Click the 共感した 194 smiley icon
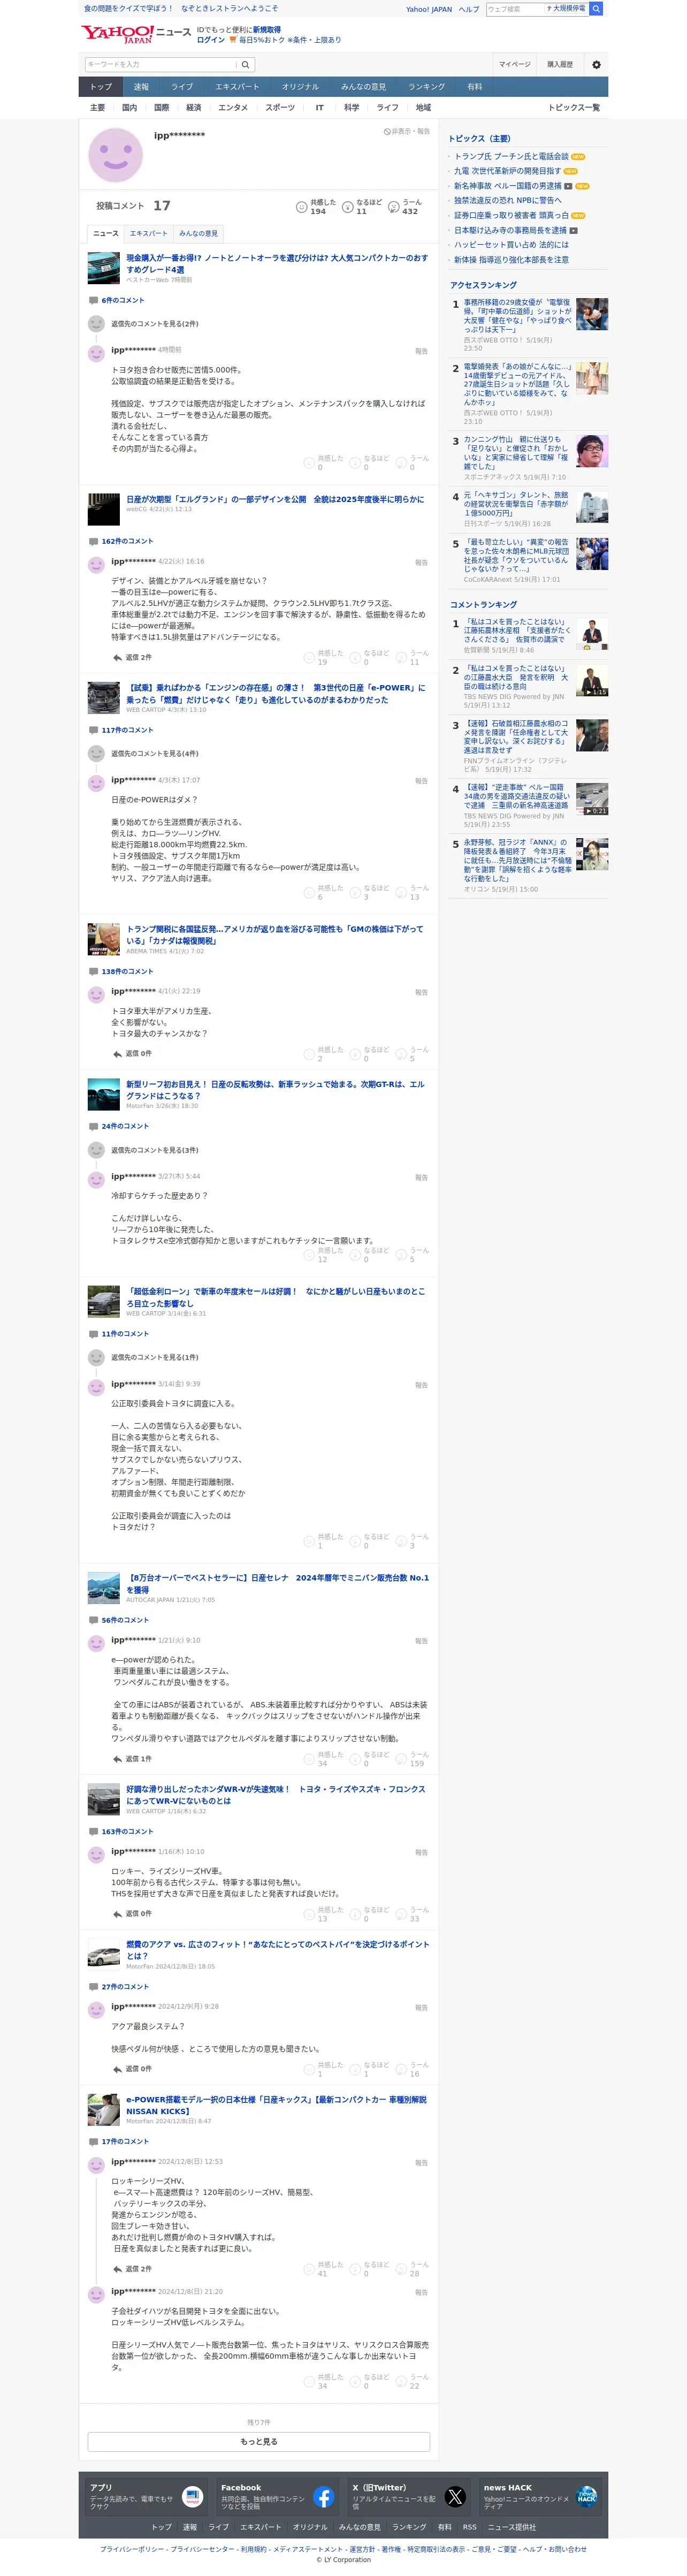Screen dimensions: 687x2576 tap(301, 207)
